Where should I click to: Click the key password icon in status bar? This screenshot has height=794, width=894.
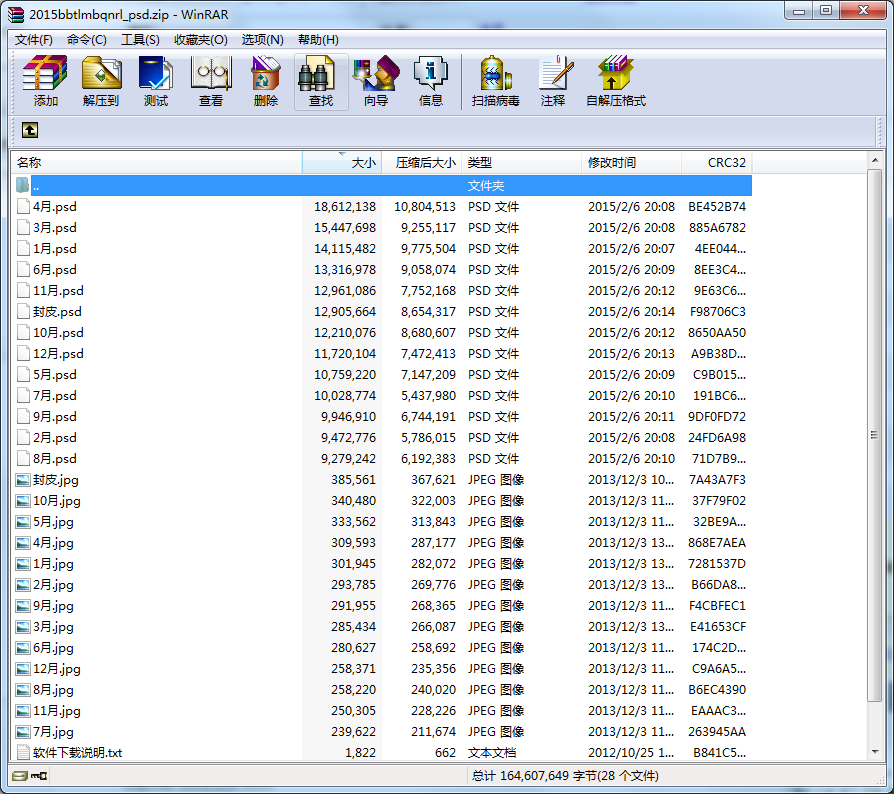(x=39, y=776)
